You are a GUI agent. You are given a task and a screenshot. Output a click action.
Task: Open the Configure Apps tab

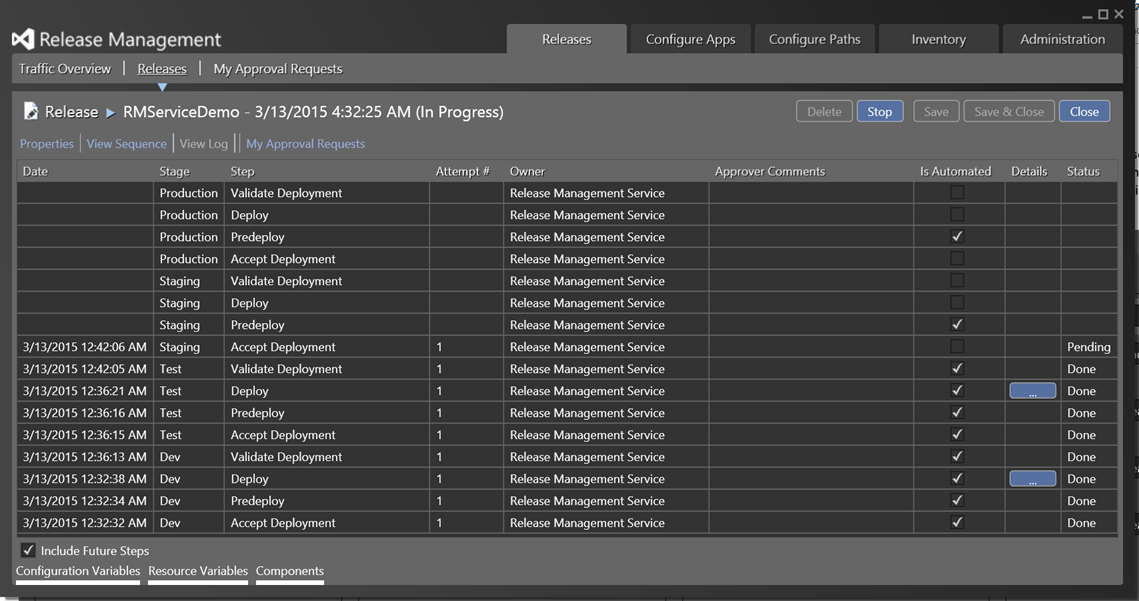pos(690,39)
